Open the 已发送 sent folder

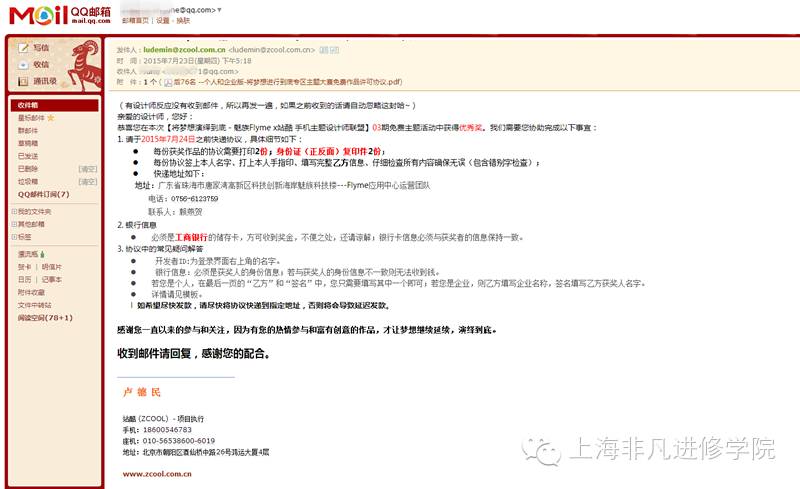click(28, 156)
